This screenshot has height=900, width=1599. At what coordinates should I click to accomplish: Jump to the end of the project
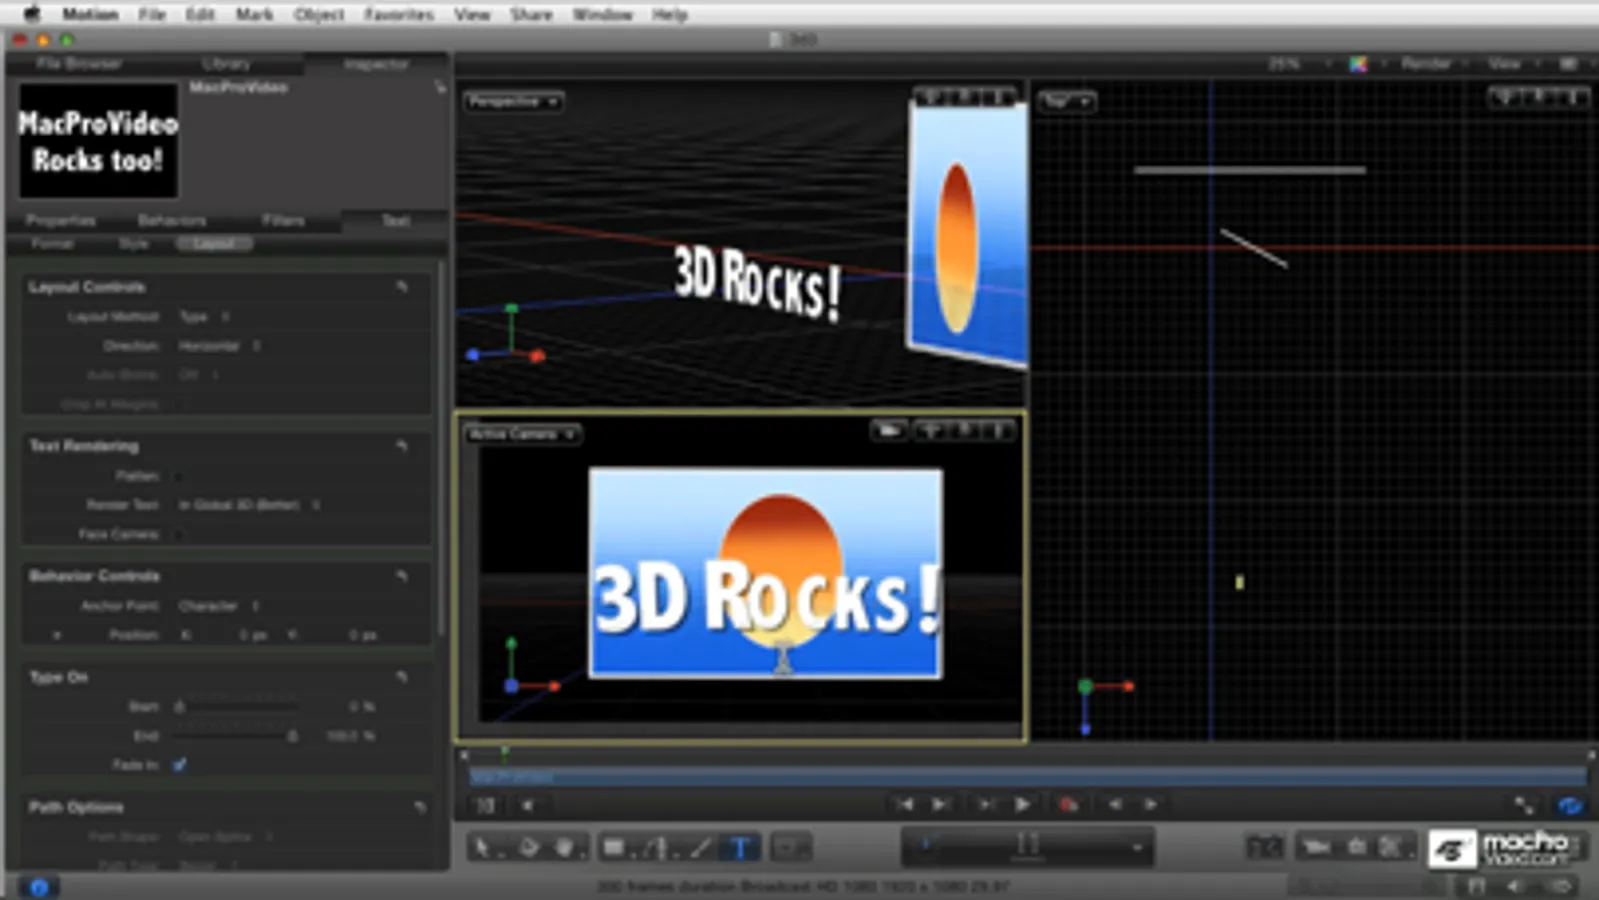[940, 804]
